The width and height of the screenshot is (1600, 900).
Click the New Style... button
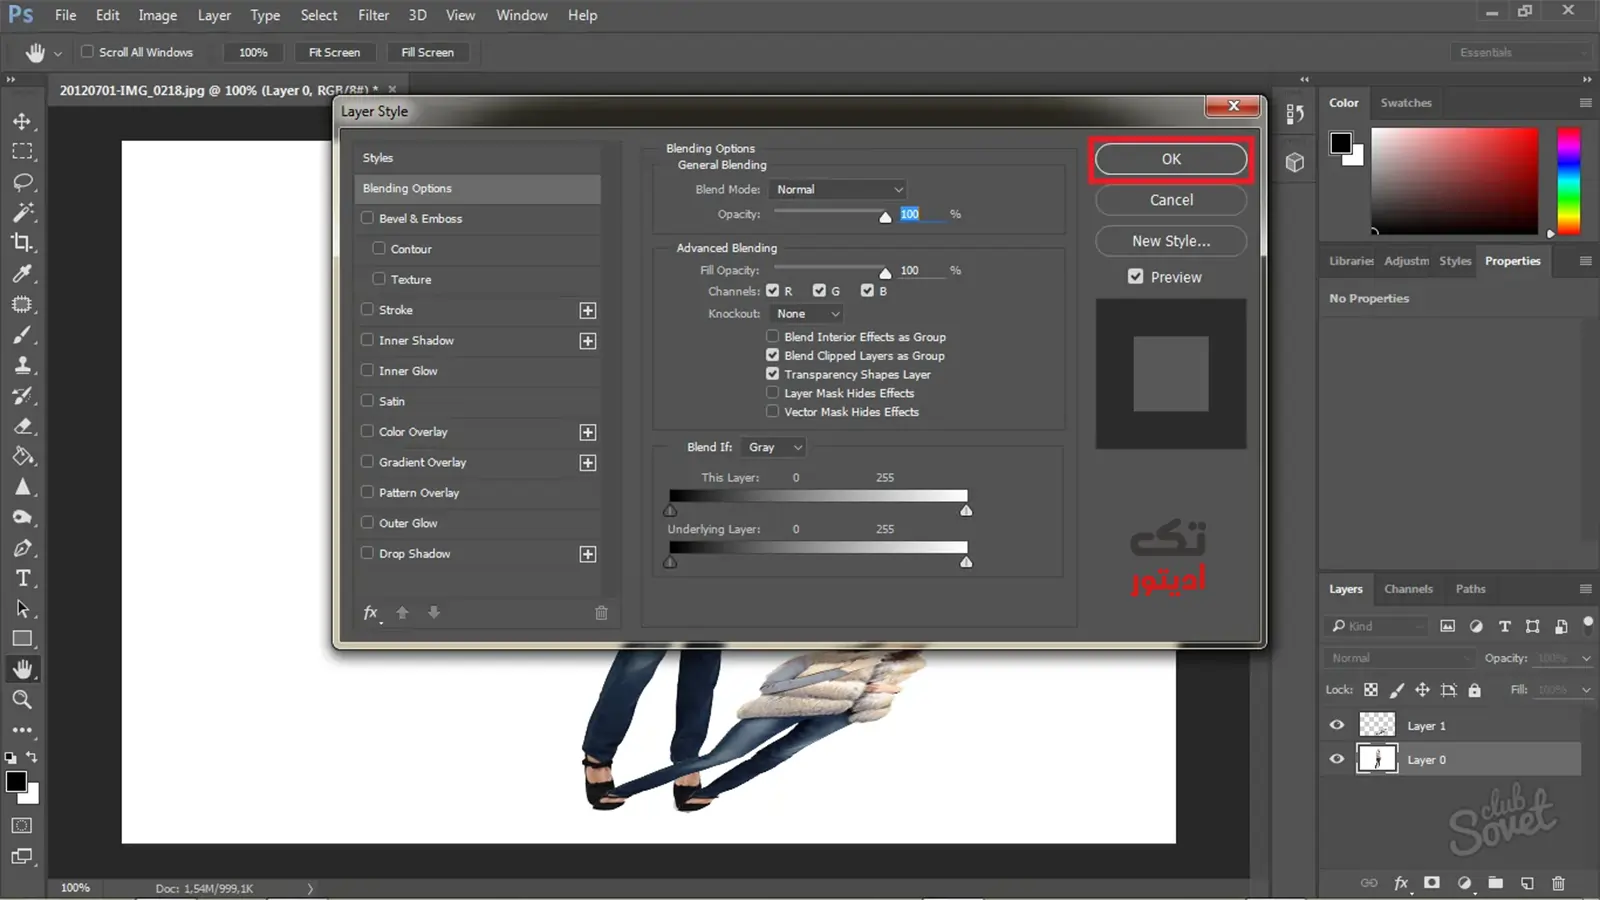coord(1171,241)
